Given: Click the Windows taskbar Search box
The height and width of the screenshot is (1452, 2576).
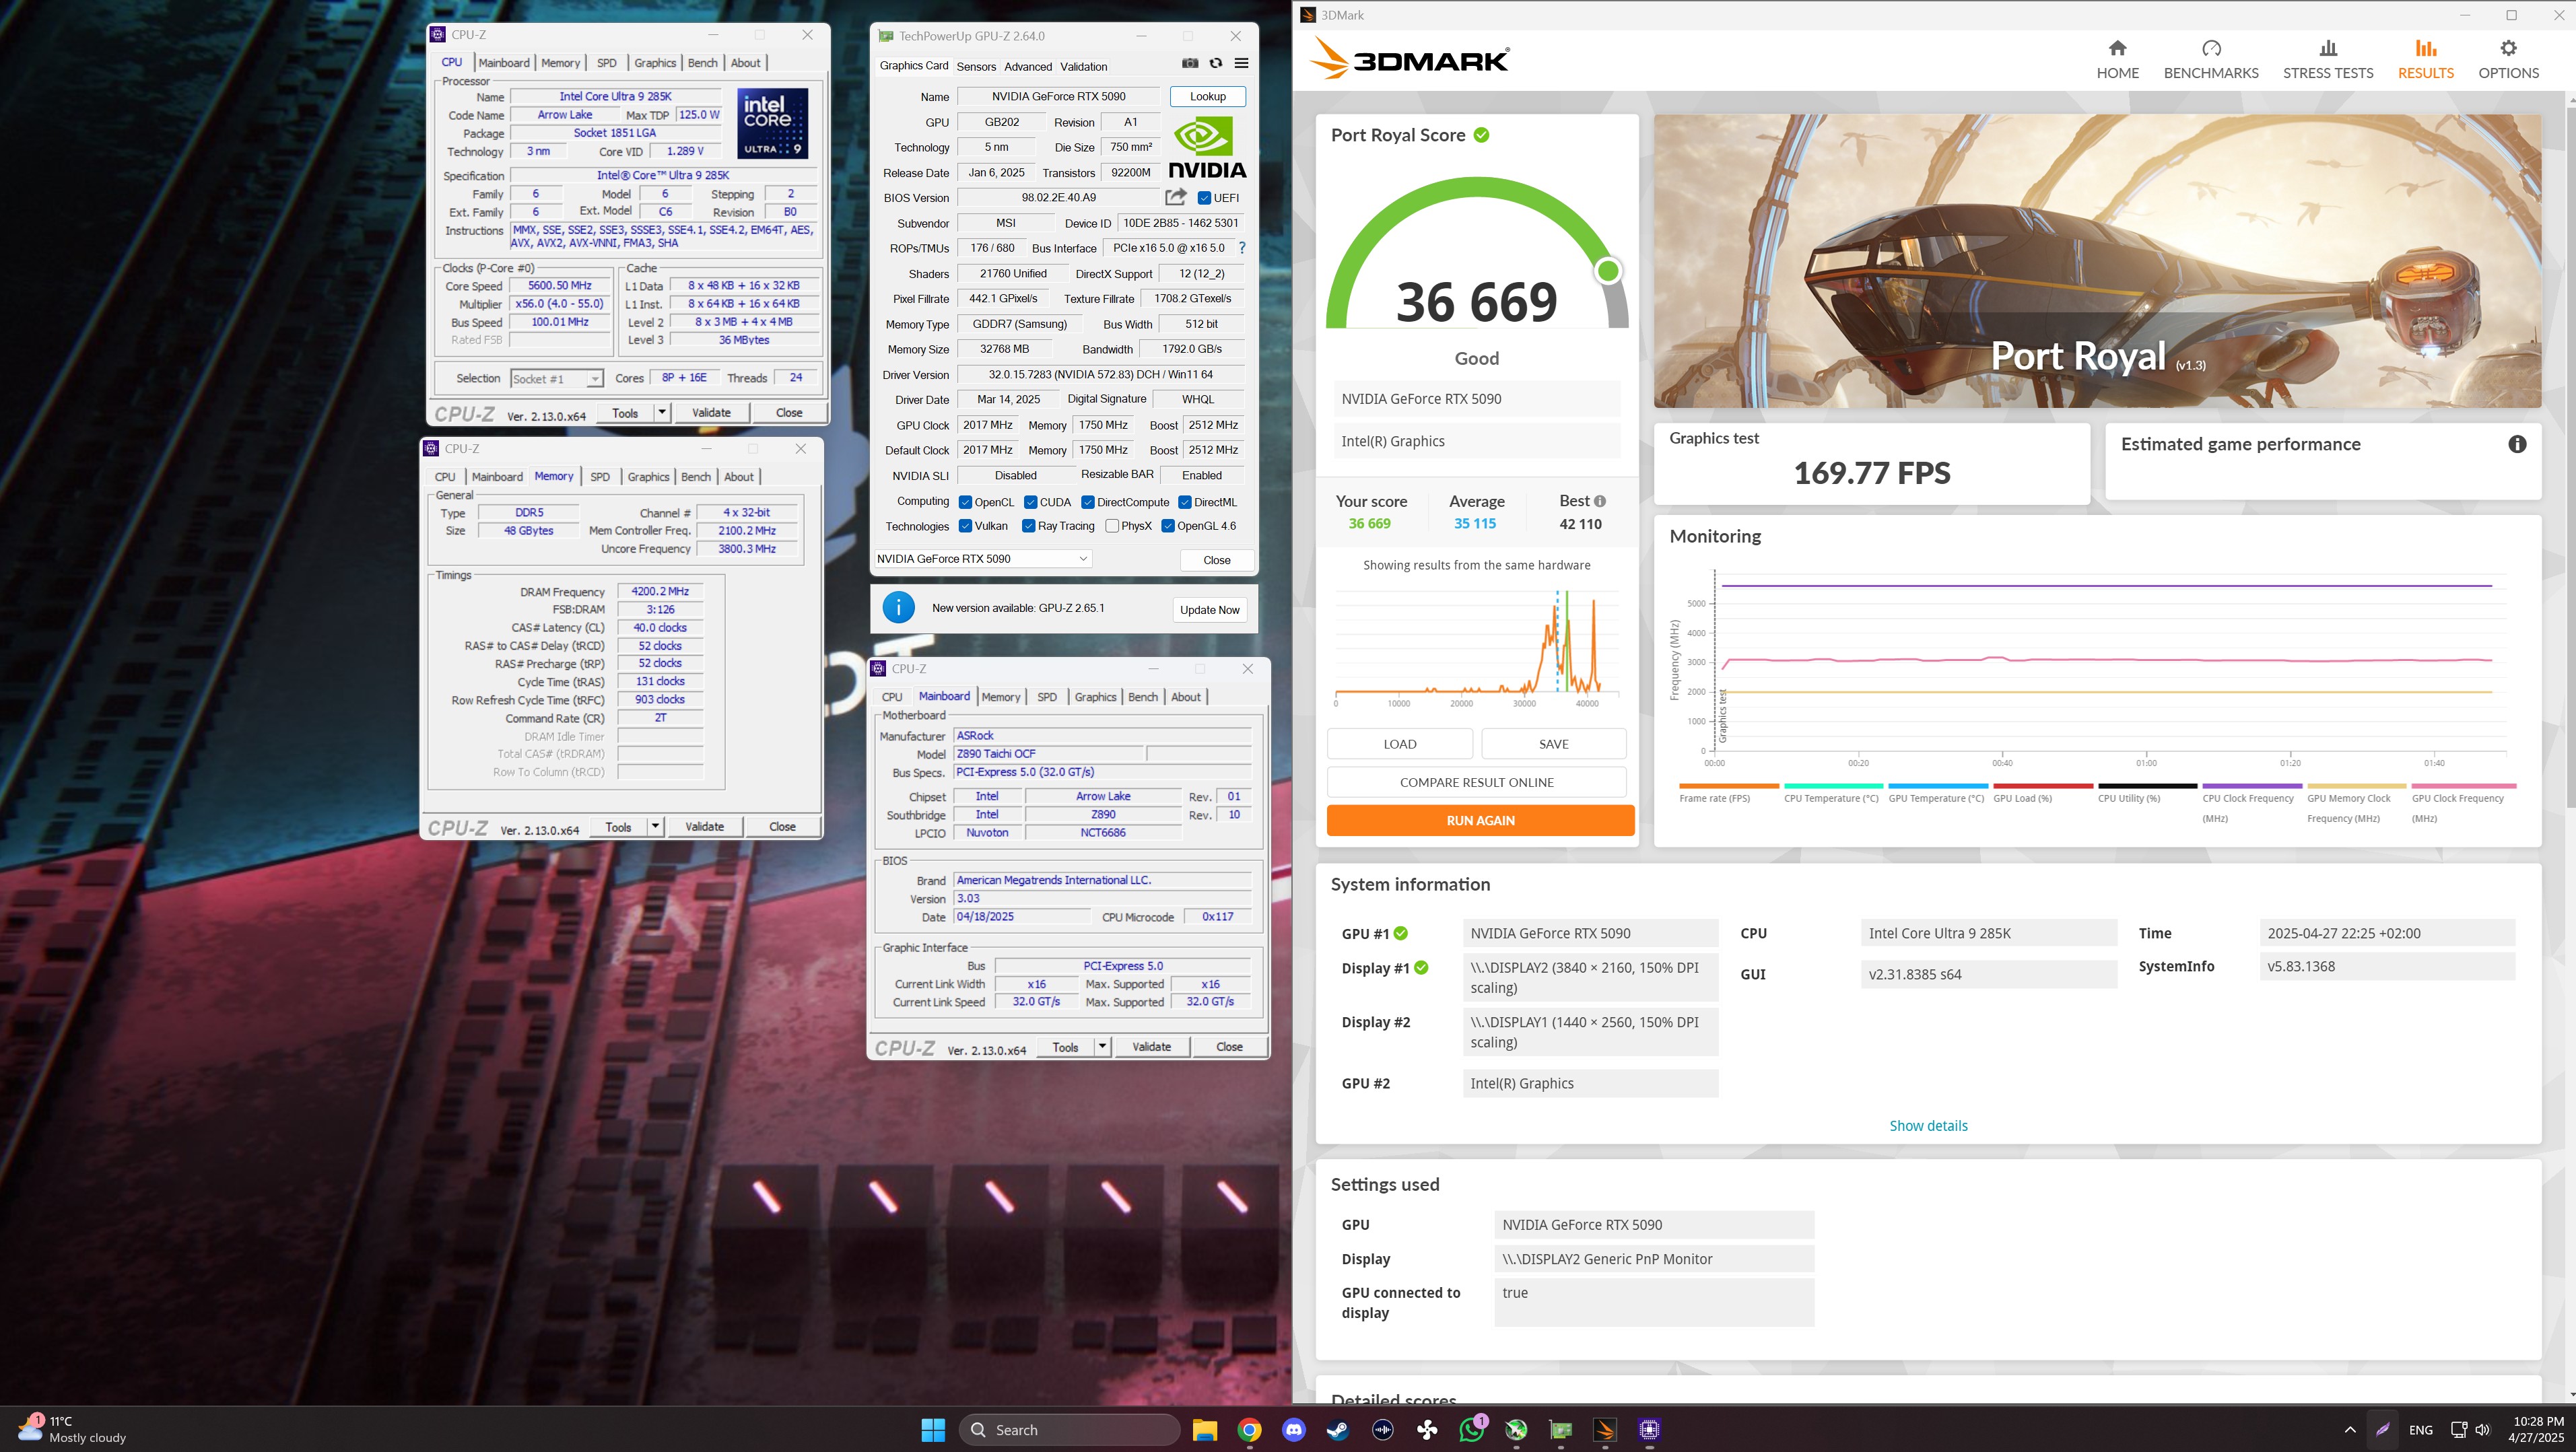Looking at the screenshot, I should pos(1069,1430).
